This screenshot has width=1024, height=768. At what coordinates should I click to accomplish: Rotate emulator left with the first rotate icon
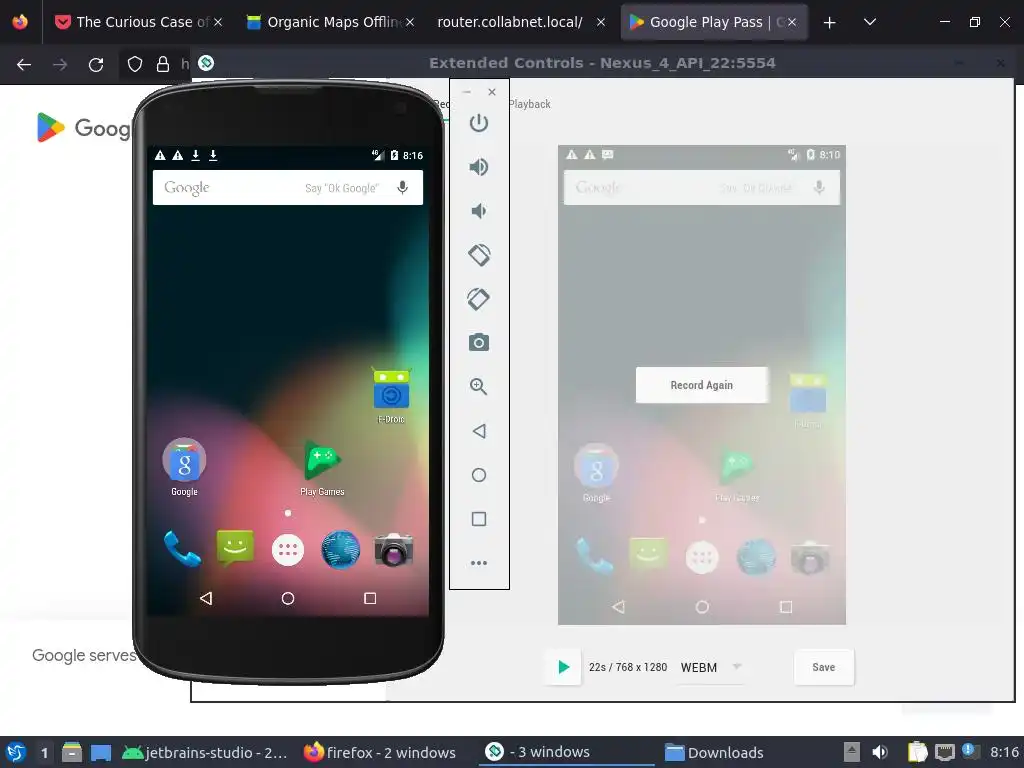479,255
